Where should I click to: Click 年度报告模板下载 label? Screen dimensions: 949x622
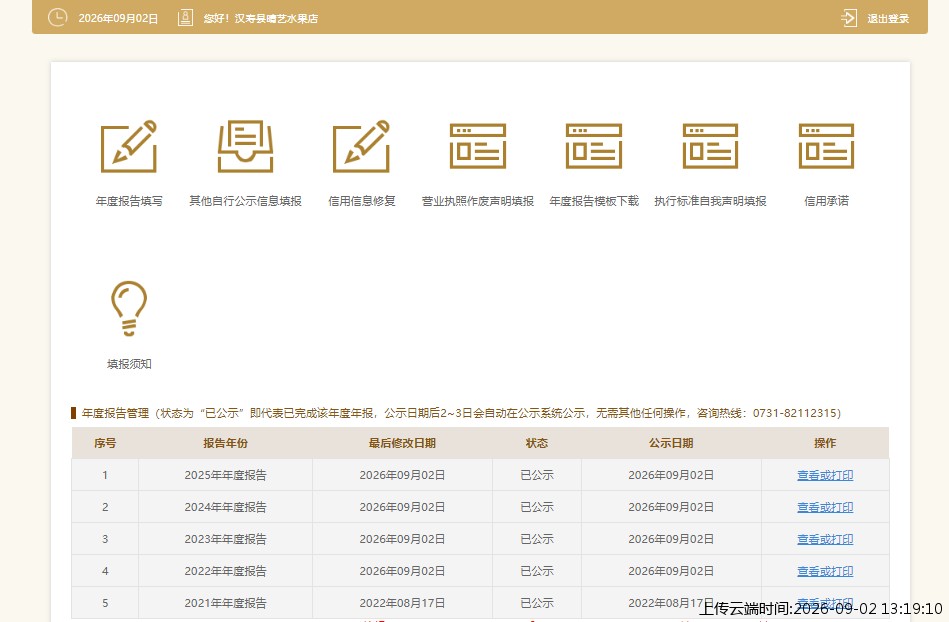click(594, 201)
